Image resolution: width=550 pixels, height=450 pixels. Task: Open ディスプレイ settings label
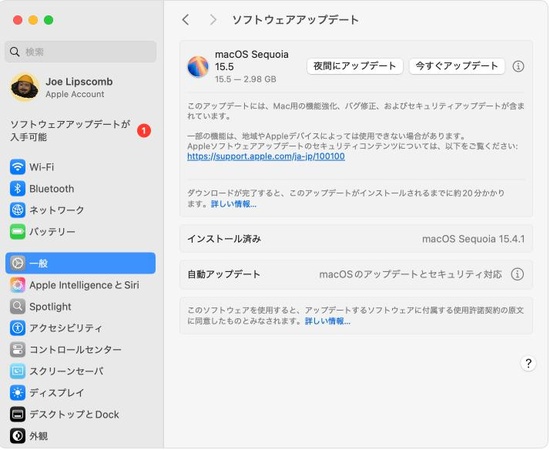coord(56,393)
